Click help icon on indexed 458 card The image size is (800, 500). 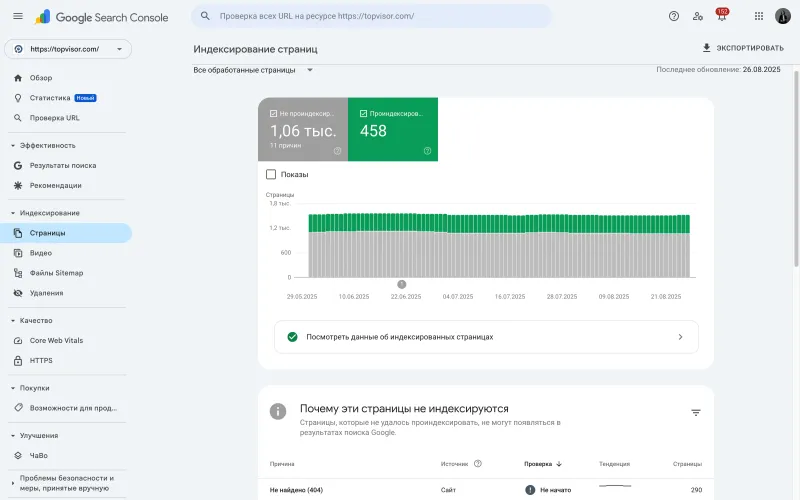428,151
